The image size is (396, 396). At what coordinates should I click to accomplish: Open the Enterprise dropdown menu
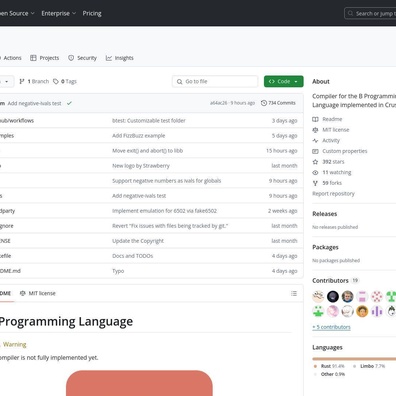point(59,13)
